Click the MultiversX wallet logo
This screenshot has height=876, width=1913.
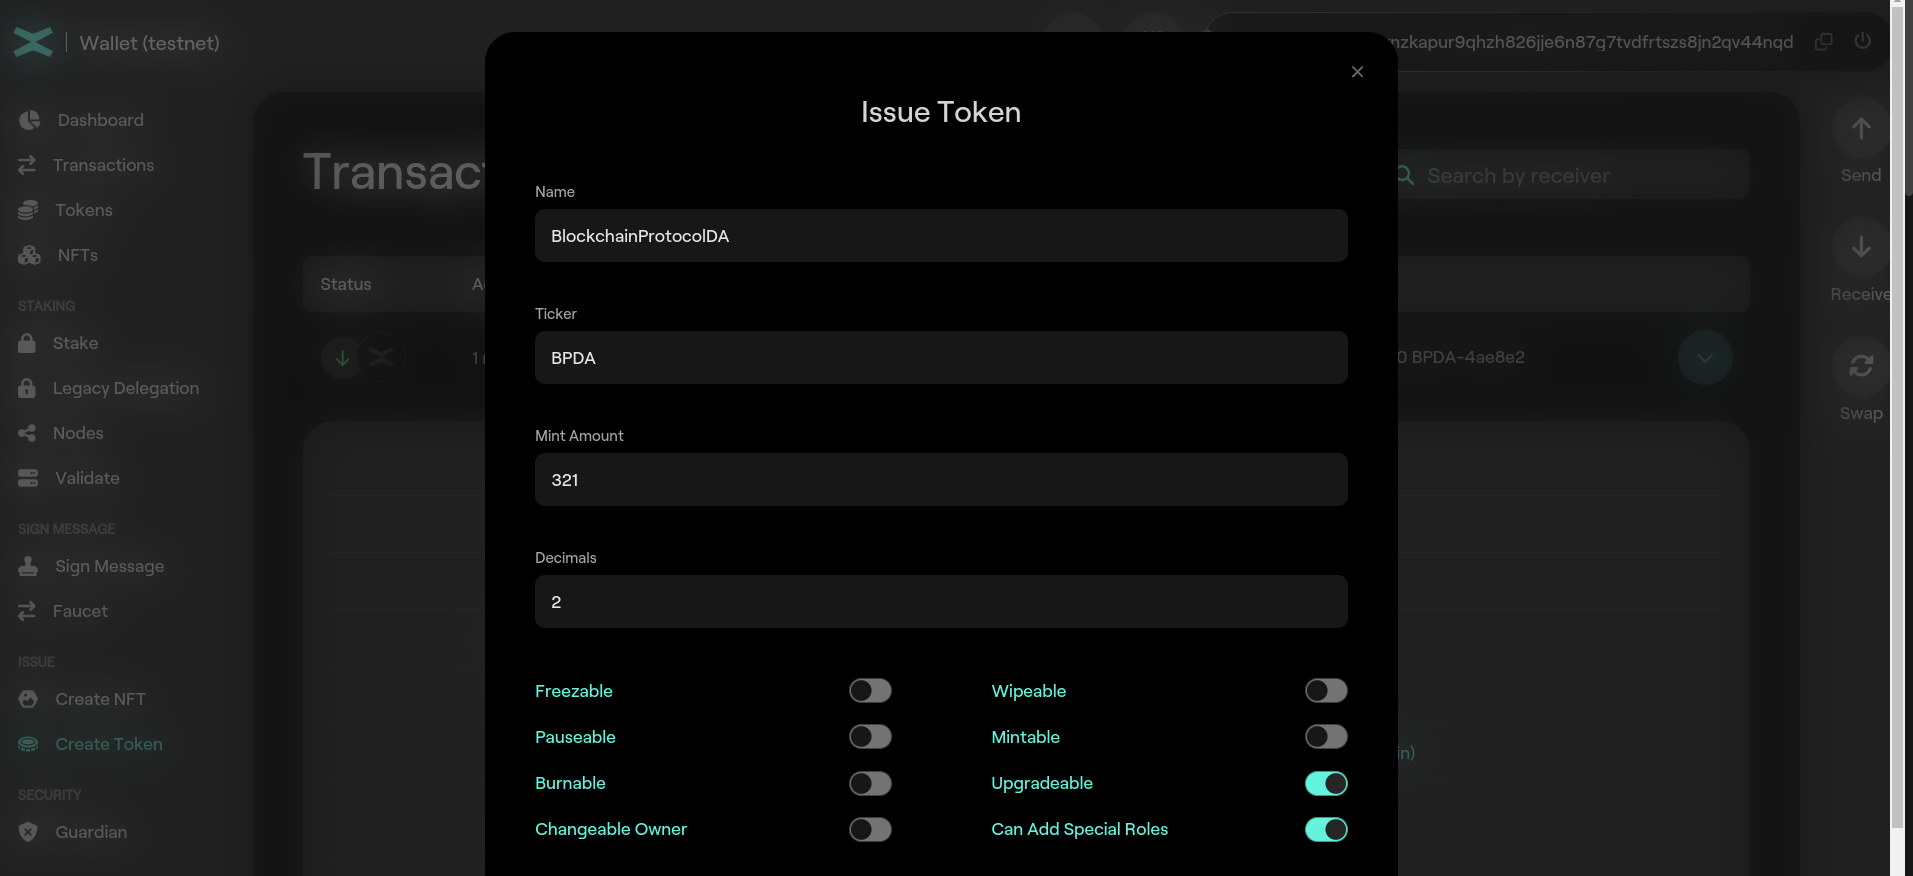(x=33, y=42)
